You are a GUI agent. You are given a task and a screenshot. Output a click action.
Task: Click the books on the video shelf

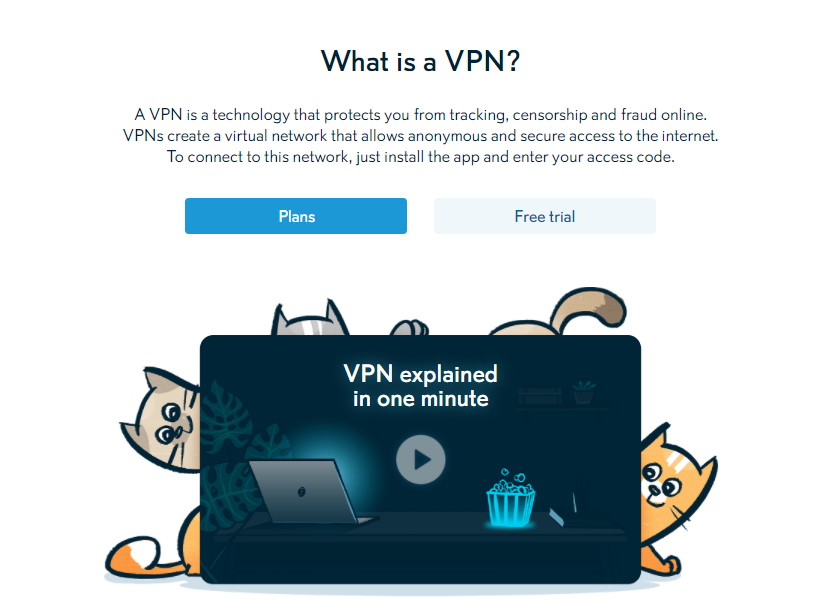(x=540, y=396)
